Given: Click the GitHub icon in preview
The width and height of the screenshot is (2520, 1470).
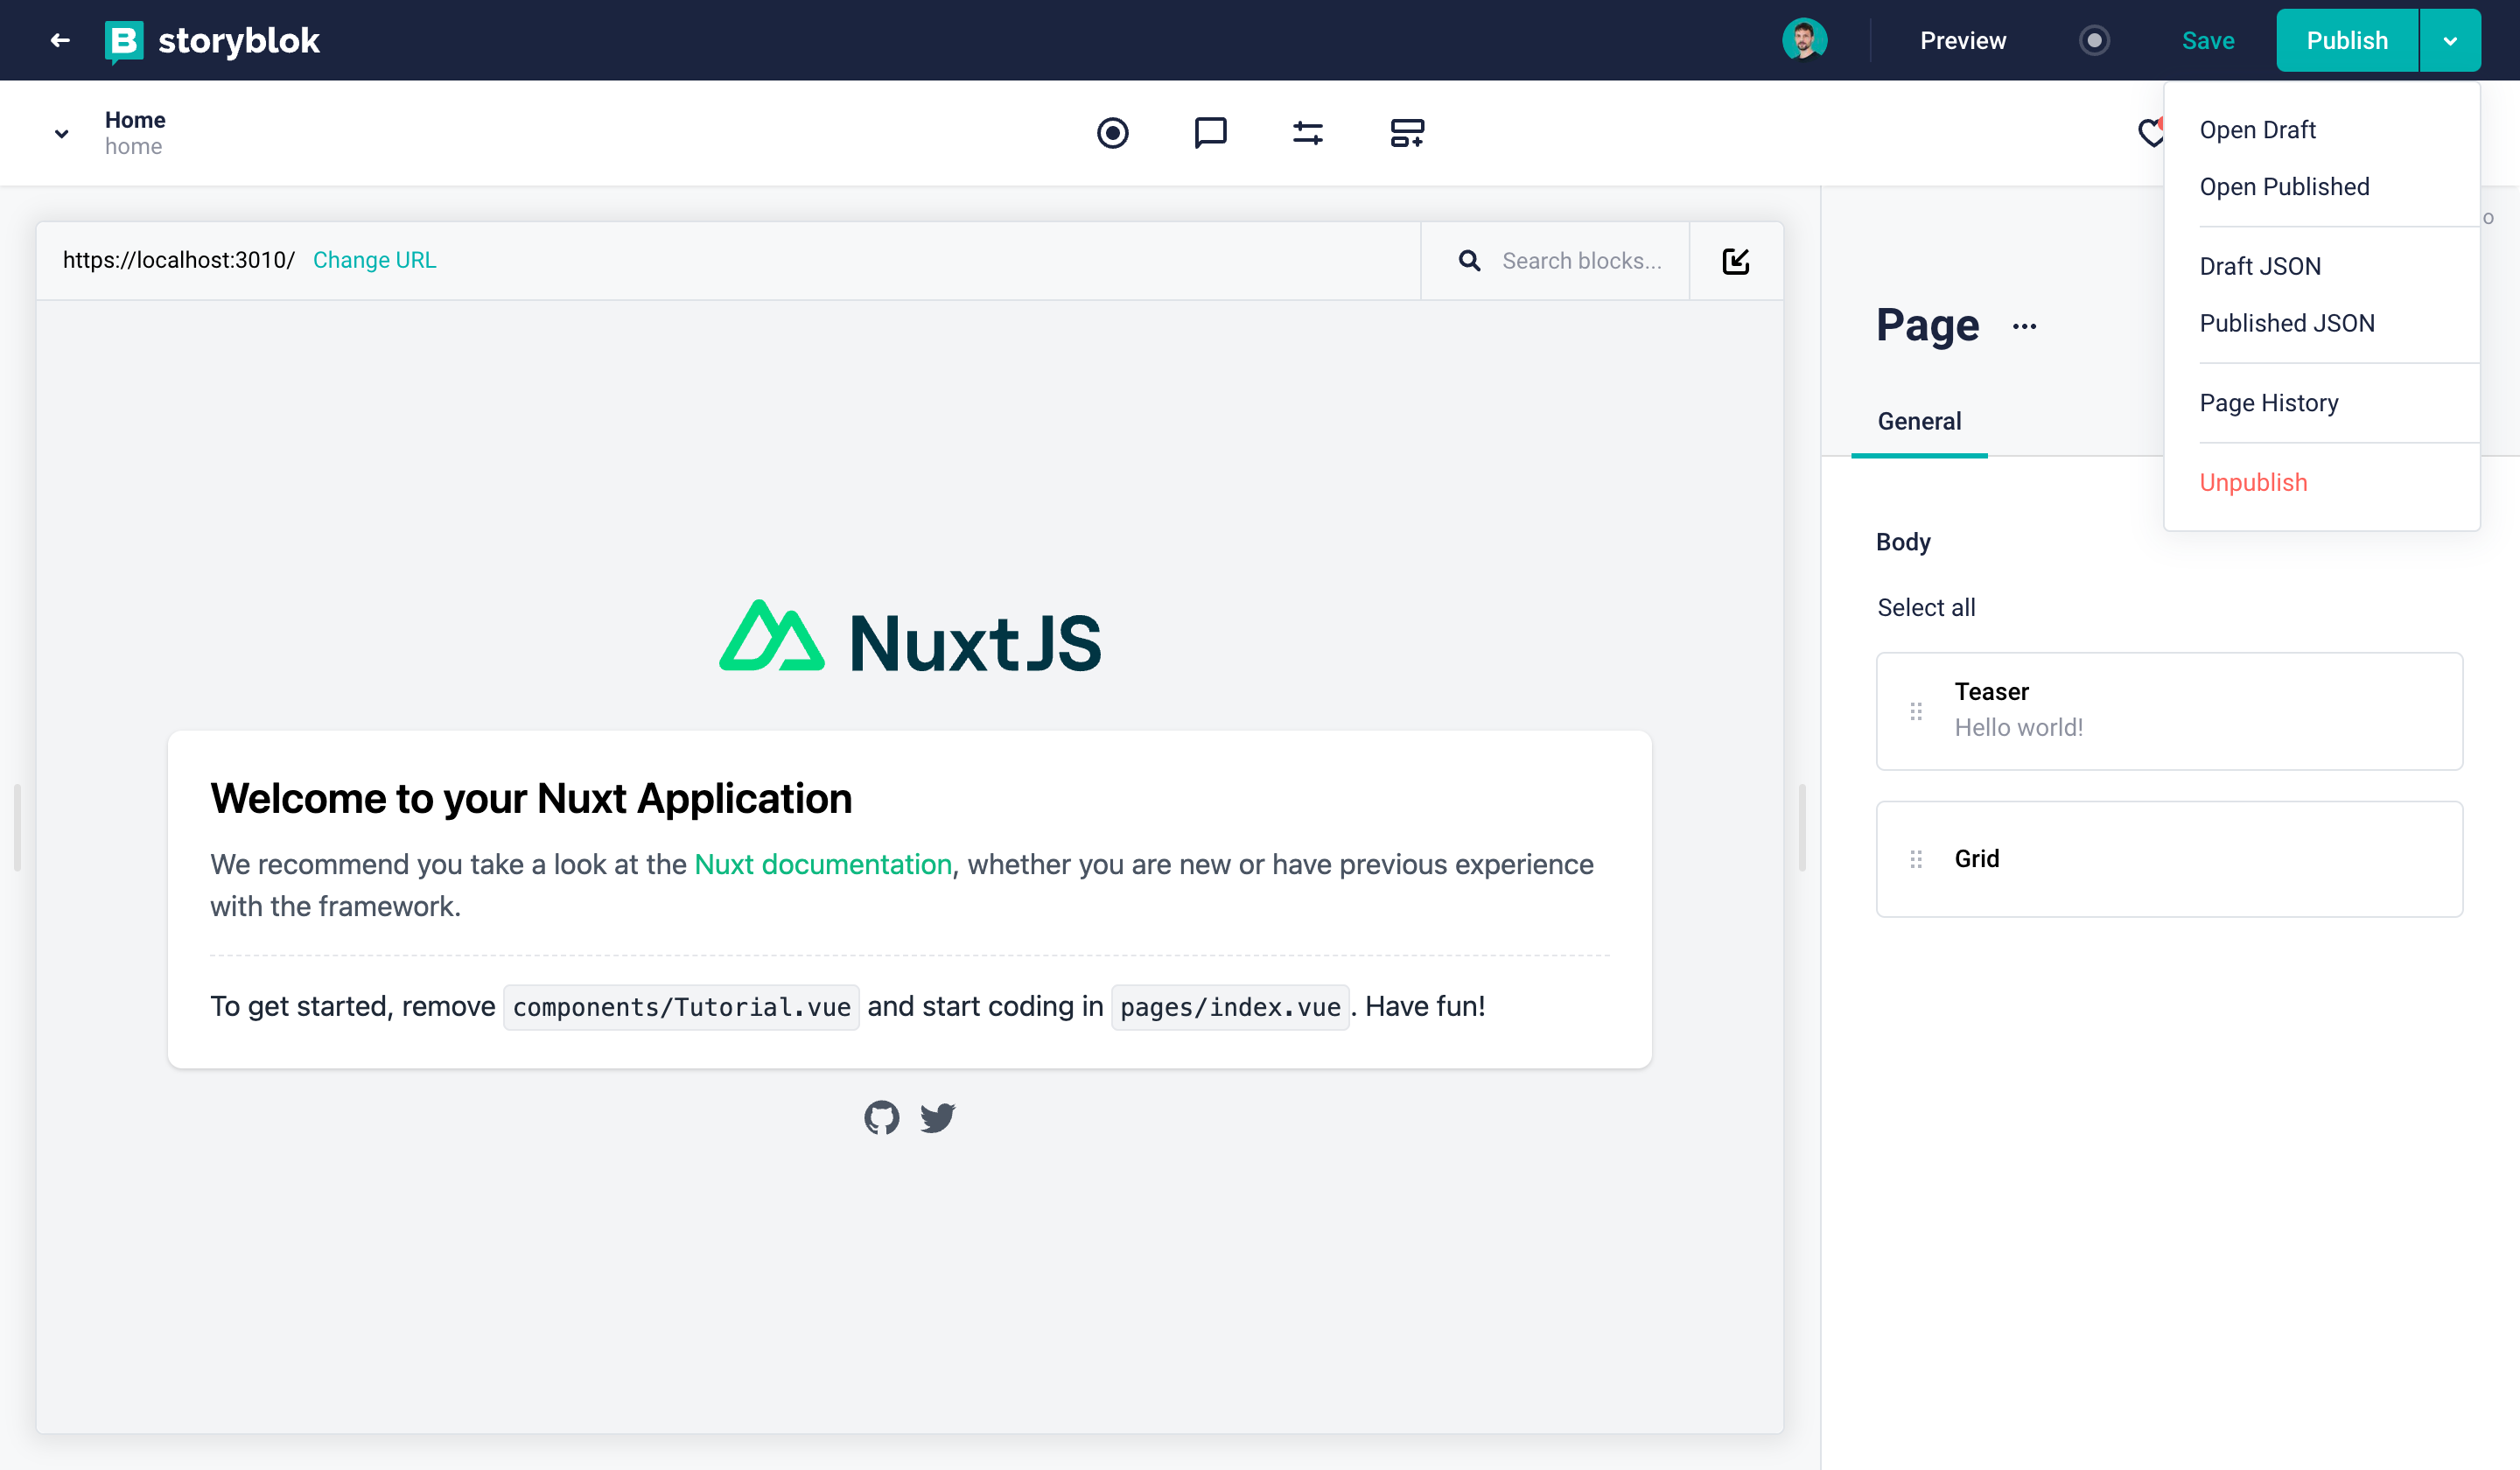Looking at the screenshot, I should (881, 1117).
